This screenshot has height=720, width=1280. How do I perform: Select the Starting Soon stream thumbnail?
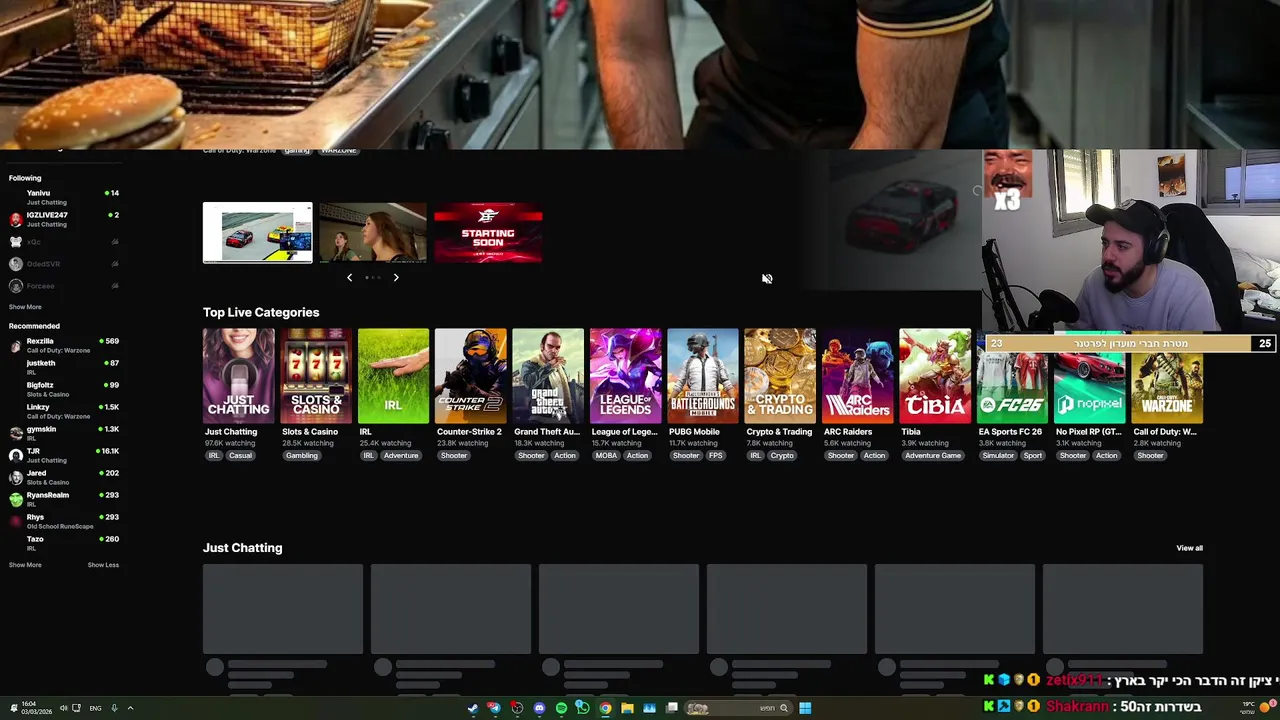tap(488, 233)
